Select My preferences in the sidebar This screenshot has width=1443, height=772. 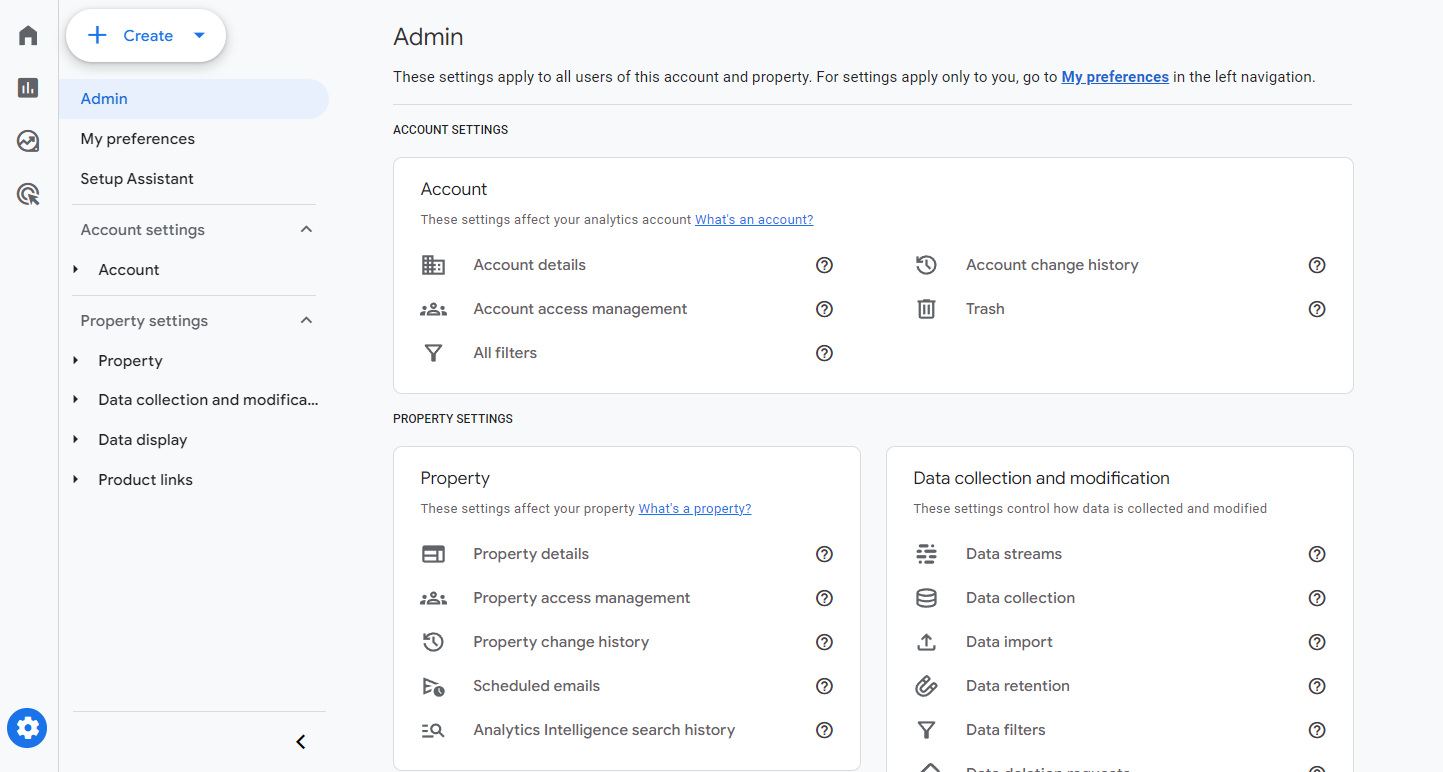[137, 139]
